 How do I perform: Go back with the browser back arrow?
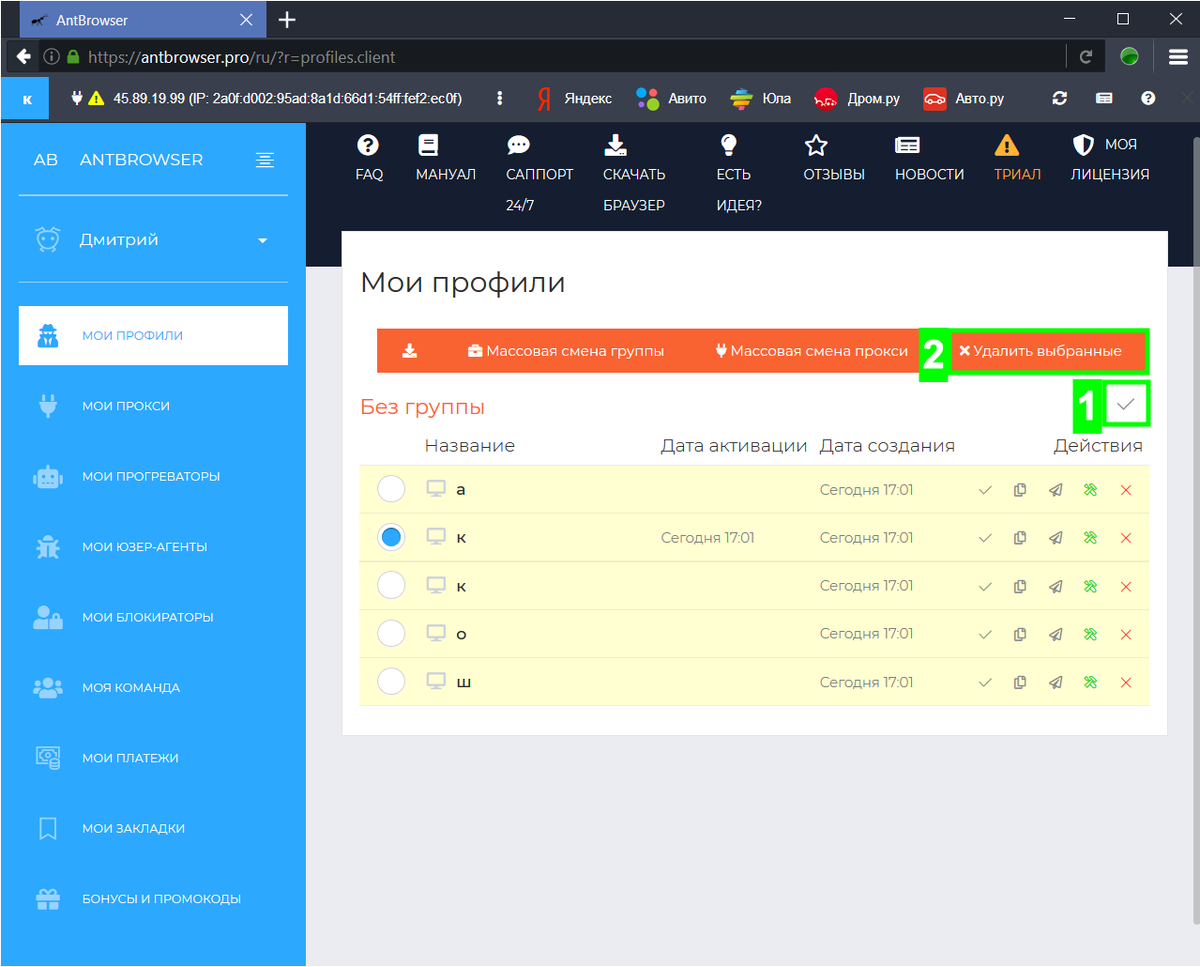coord(23,57)
